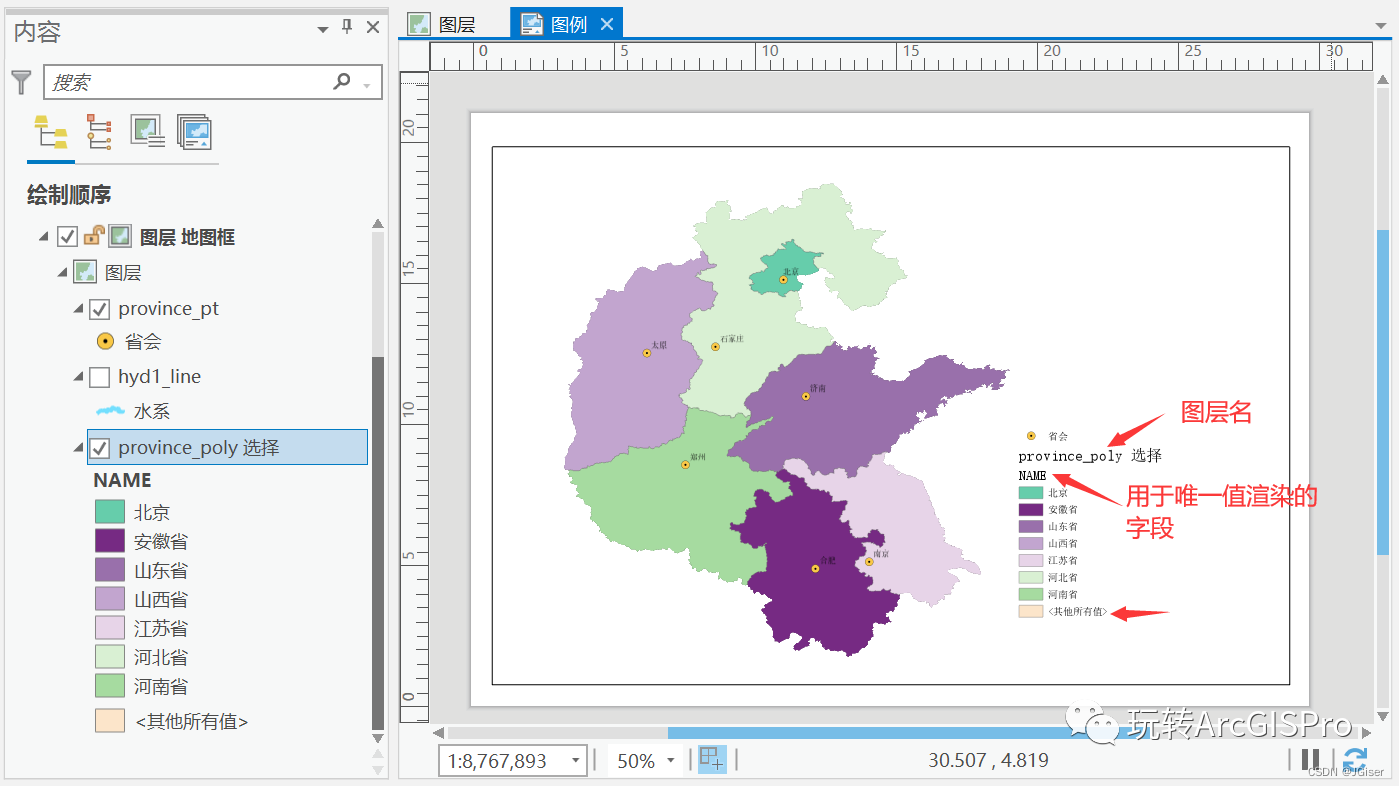Click the NAME field heading in Contents
1399x786 pixels.
coord(122,480)
